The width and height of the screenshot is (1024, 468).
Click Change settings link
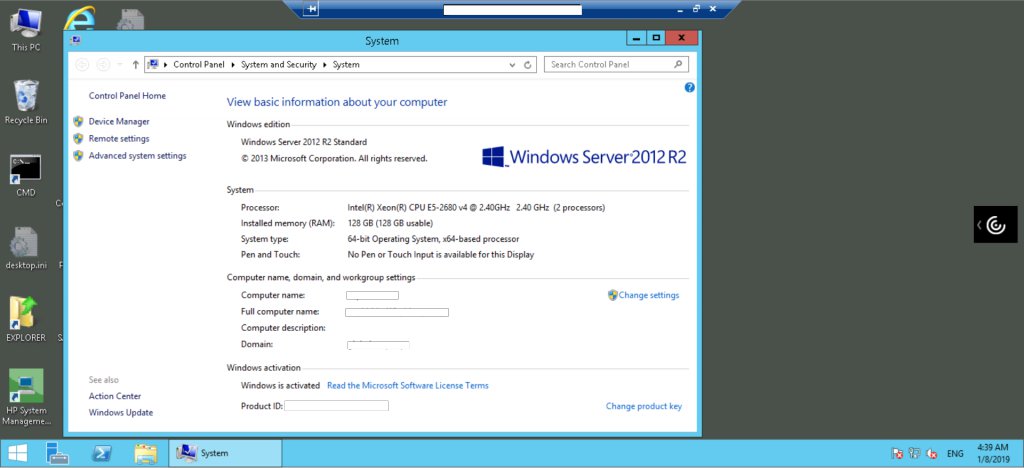click(648, 295)
